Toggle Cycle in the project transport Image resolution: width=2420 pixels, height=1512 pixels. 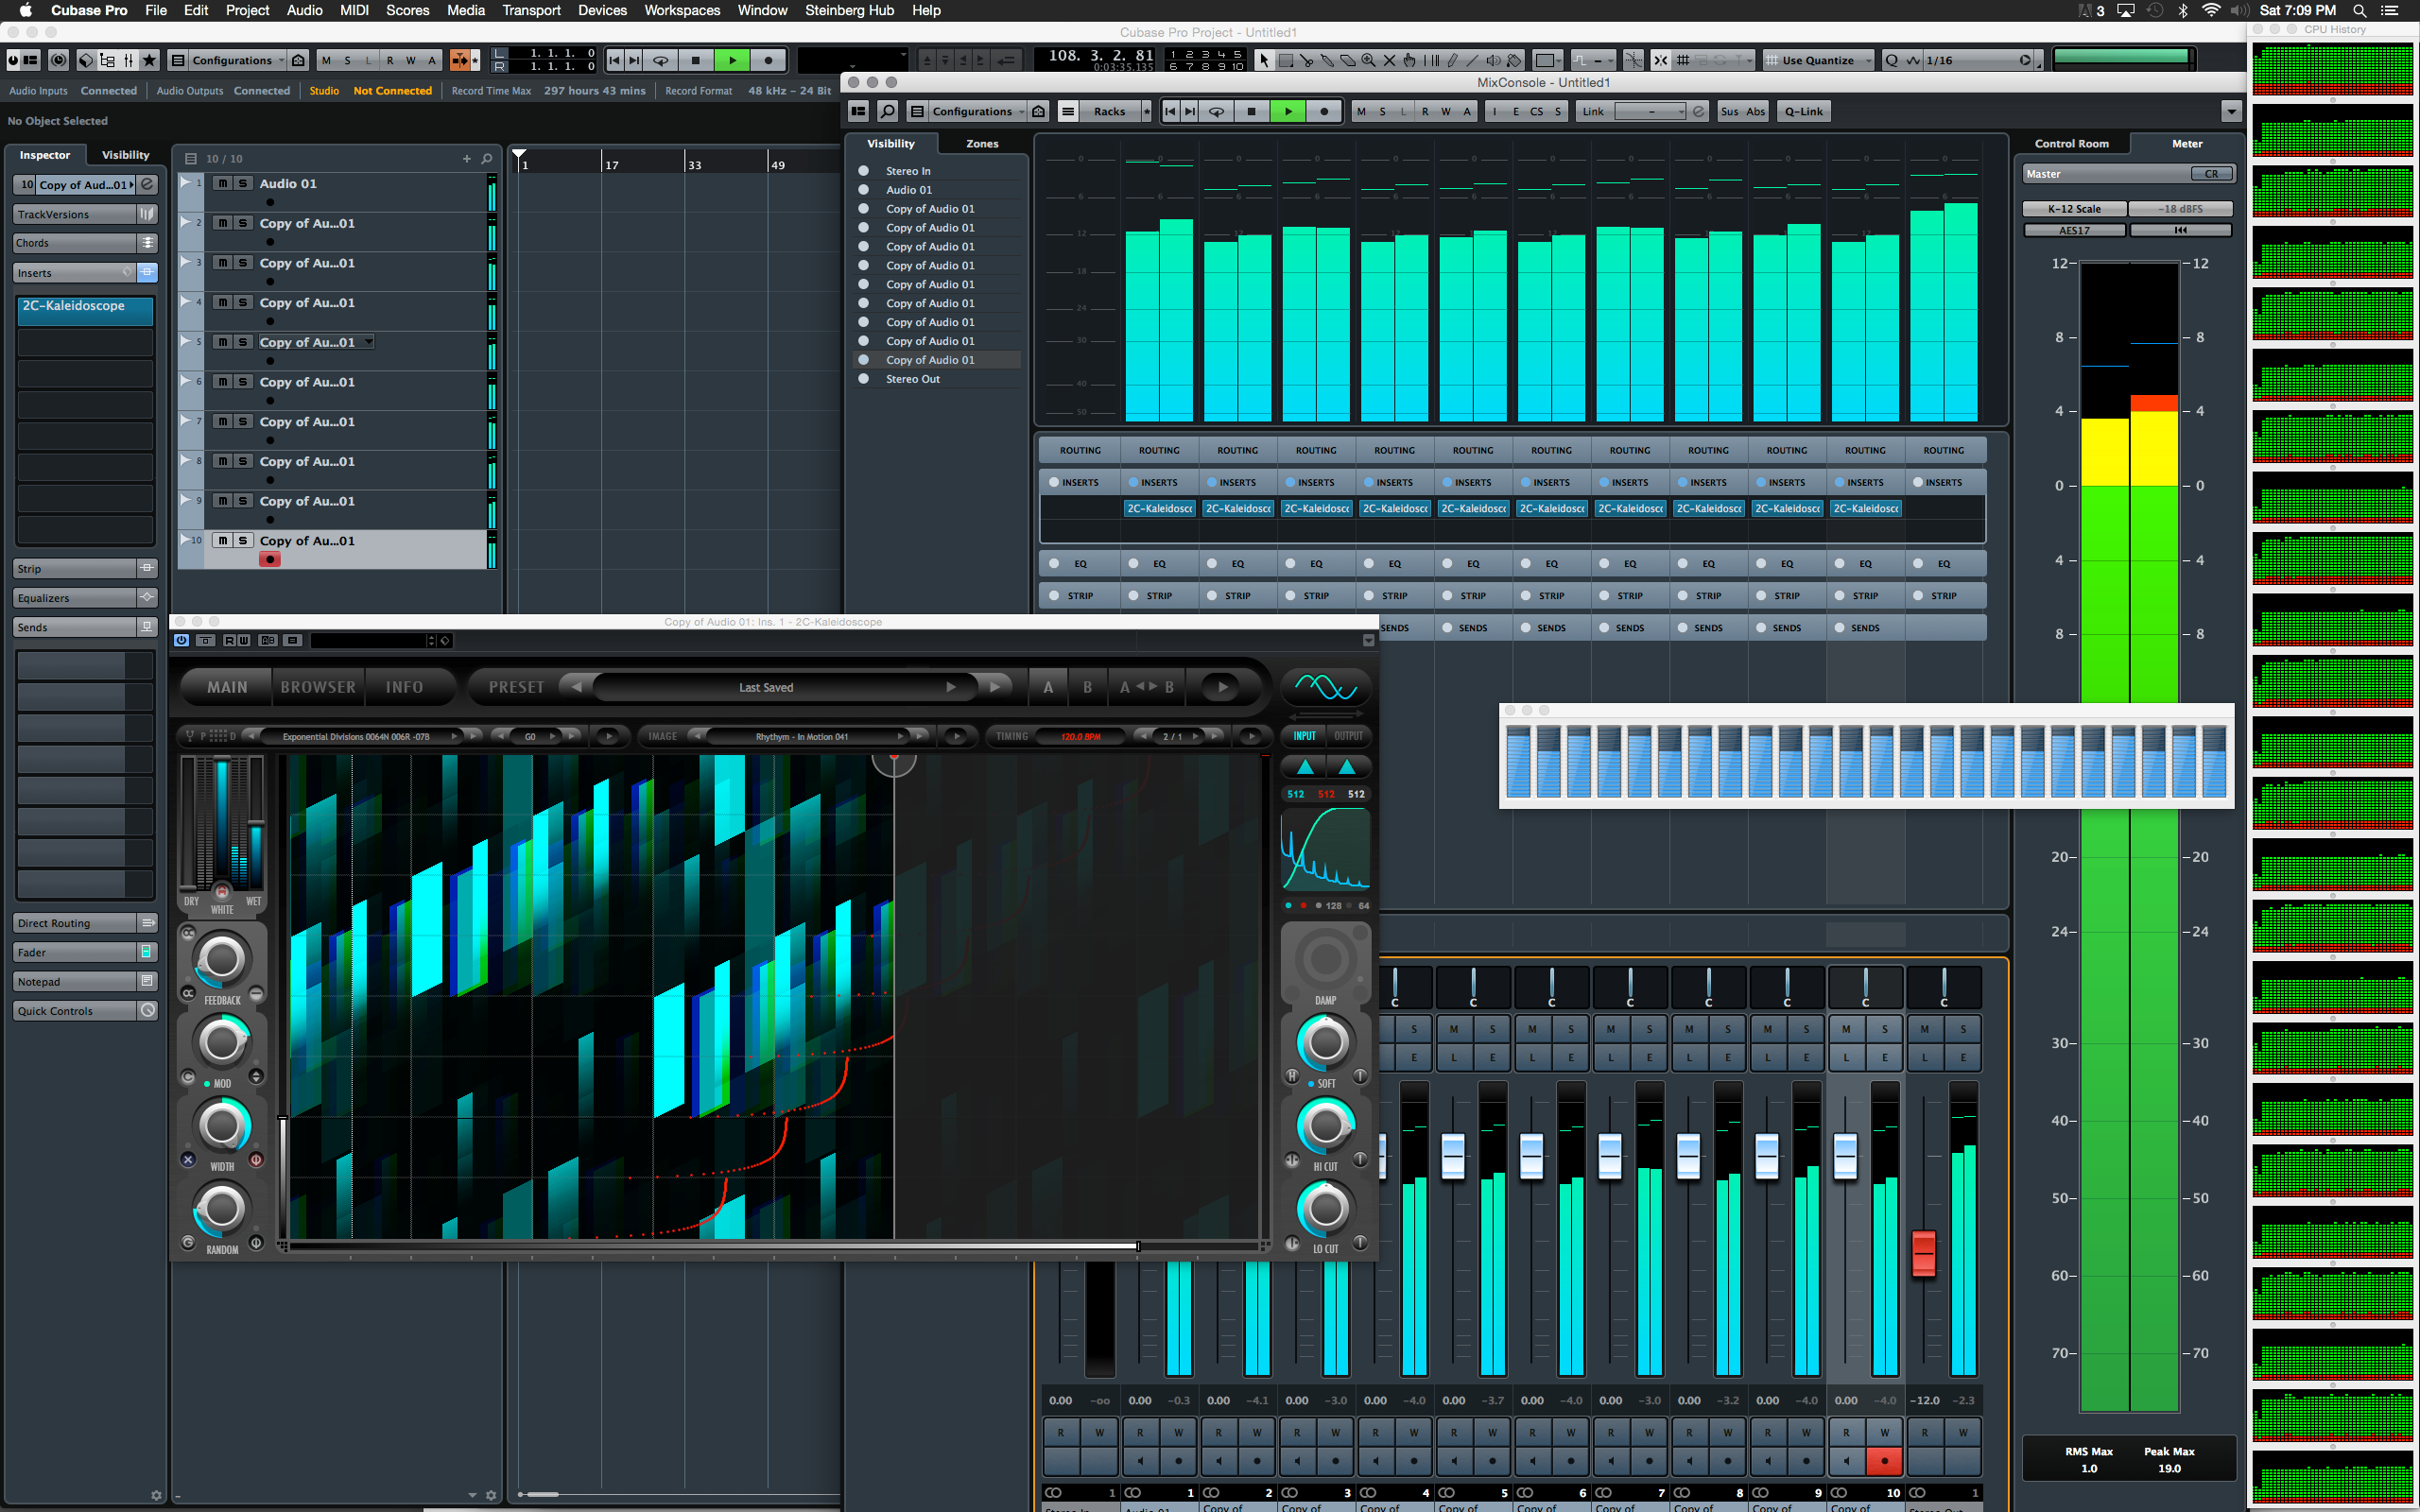point(660,60)
